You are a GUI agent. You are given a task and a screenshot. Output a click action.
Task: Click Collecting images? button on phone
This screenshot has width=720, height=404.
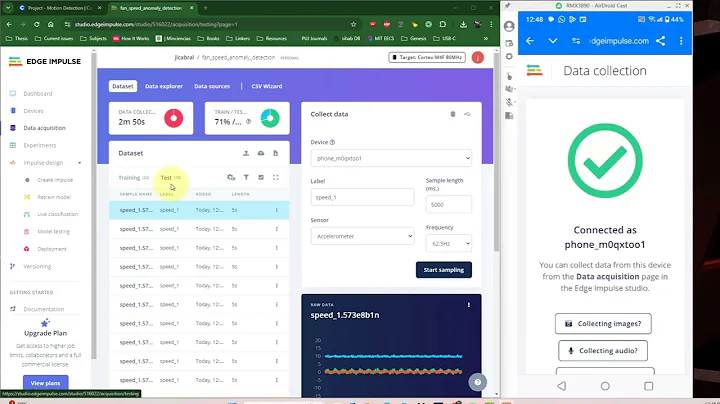point(603,324)
